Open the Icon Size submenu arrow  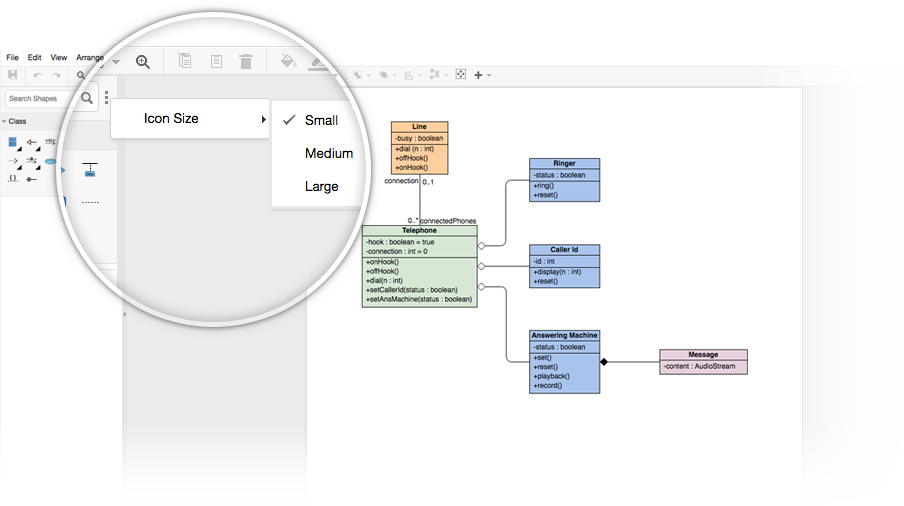(x=263, y=119)
